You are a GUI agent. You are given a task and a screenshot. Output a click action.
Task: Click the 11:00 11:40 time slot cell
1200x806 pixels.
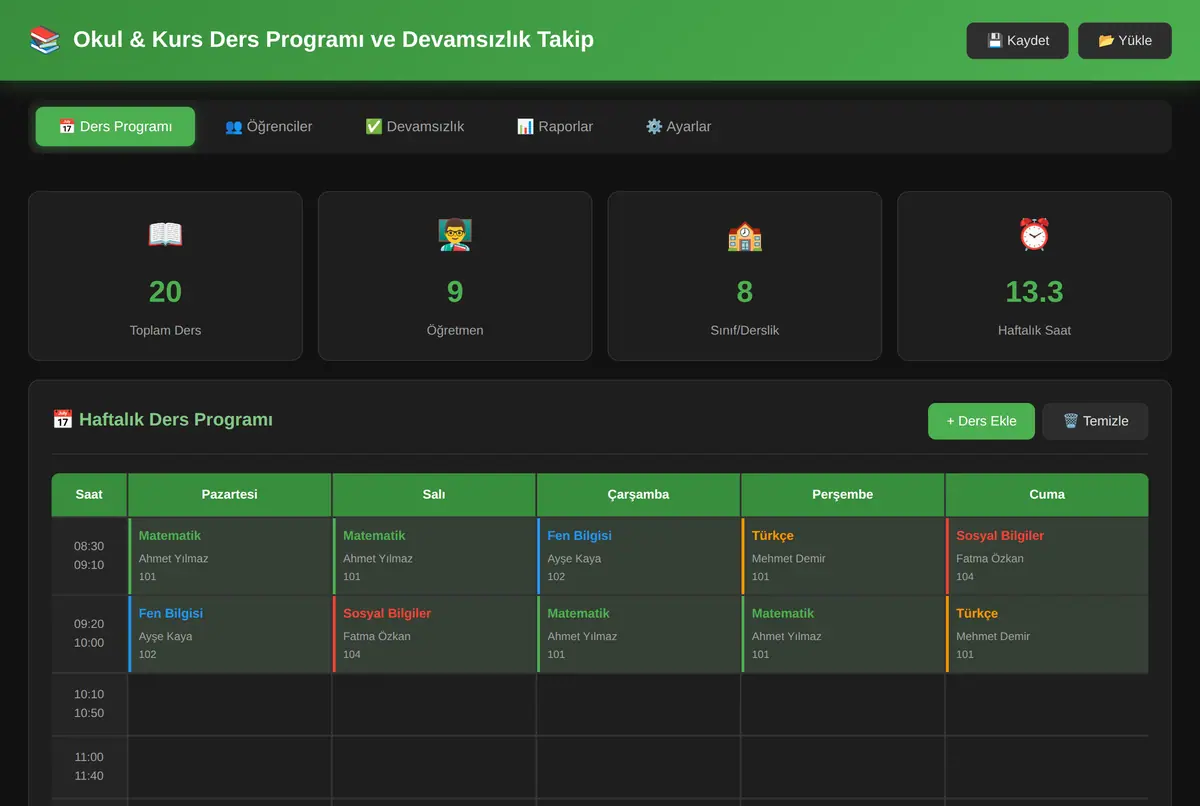[89, 767]
